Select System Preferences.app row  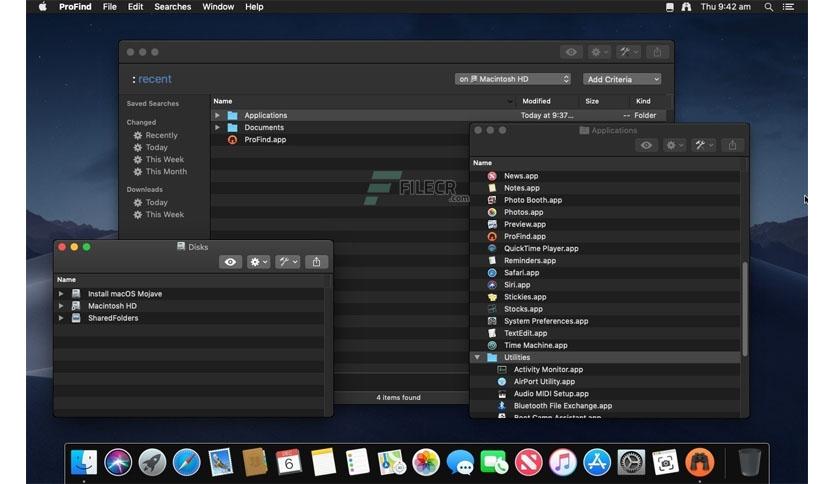pyautogui.click(x=605, y=321)
